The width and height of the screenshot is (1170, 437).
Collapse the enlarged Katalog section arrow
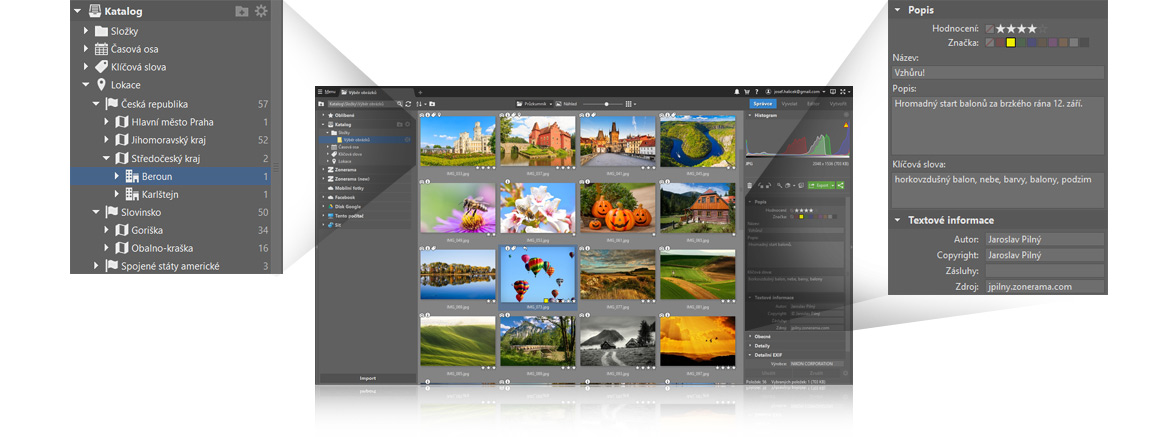point(77,11)
